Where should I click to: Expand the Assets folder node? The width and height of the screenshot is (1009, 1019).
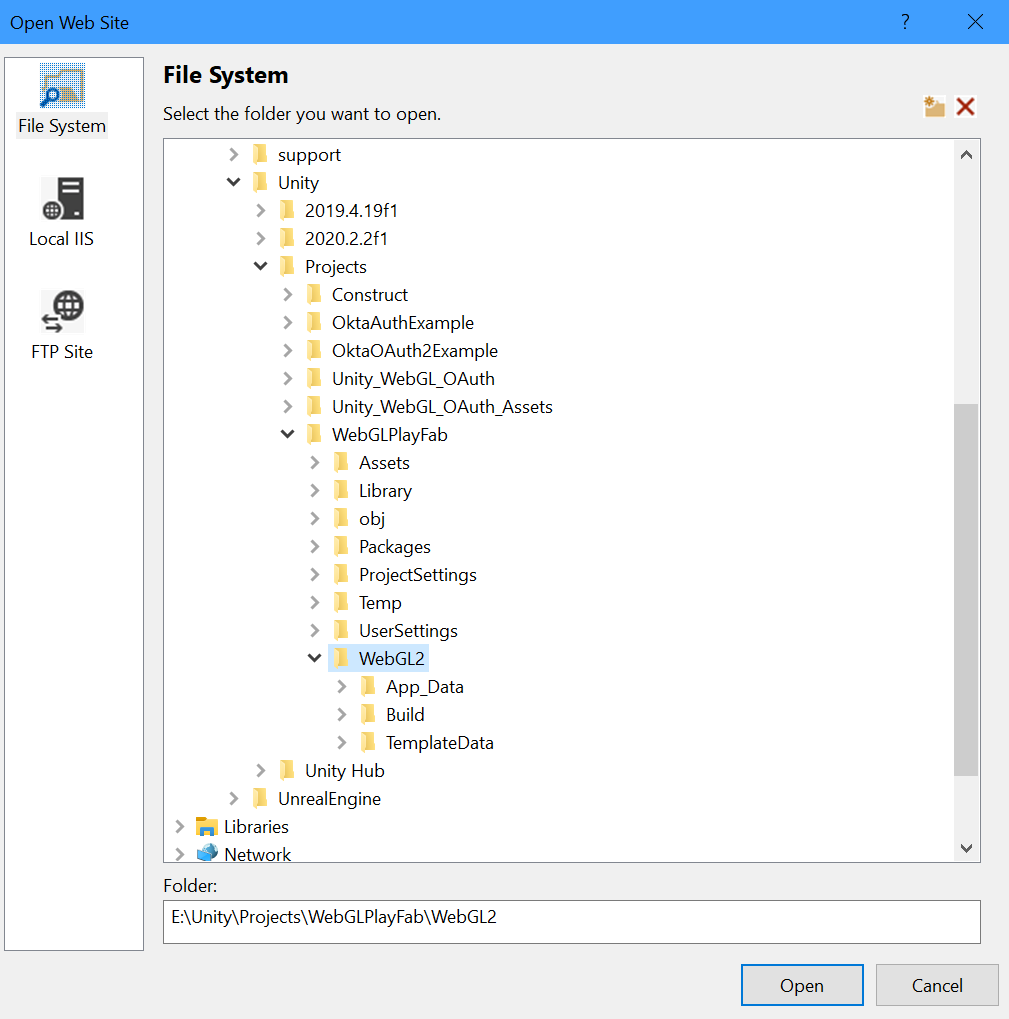pos(315,463)
